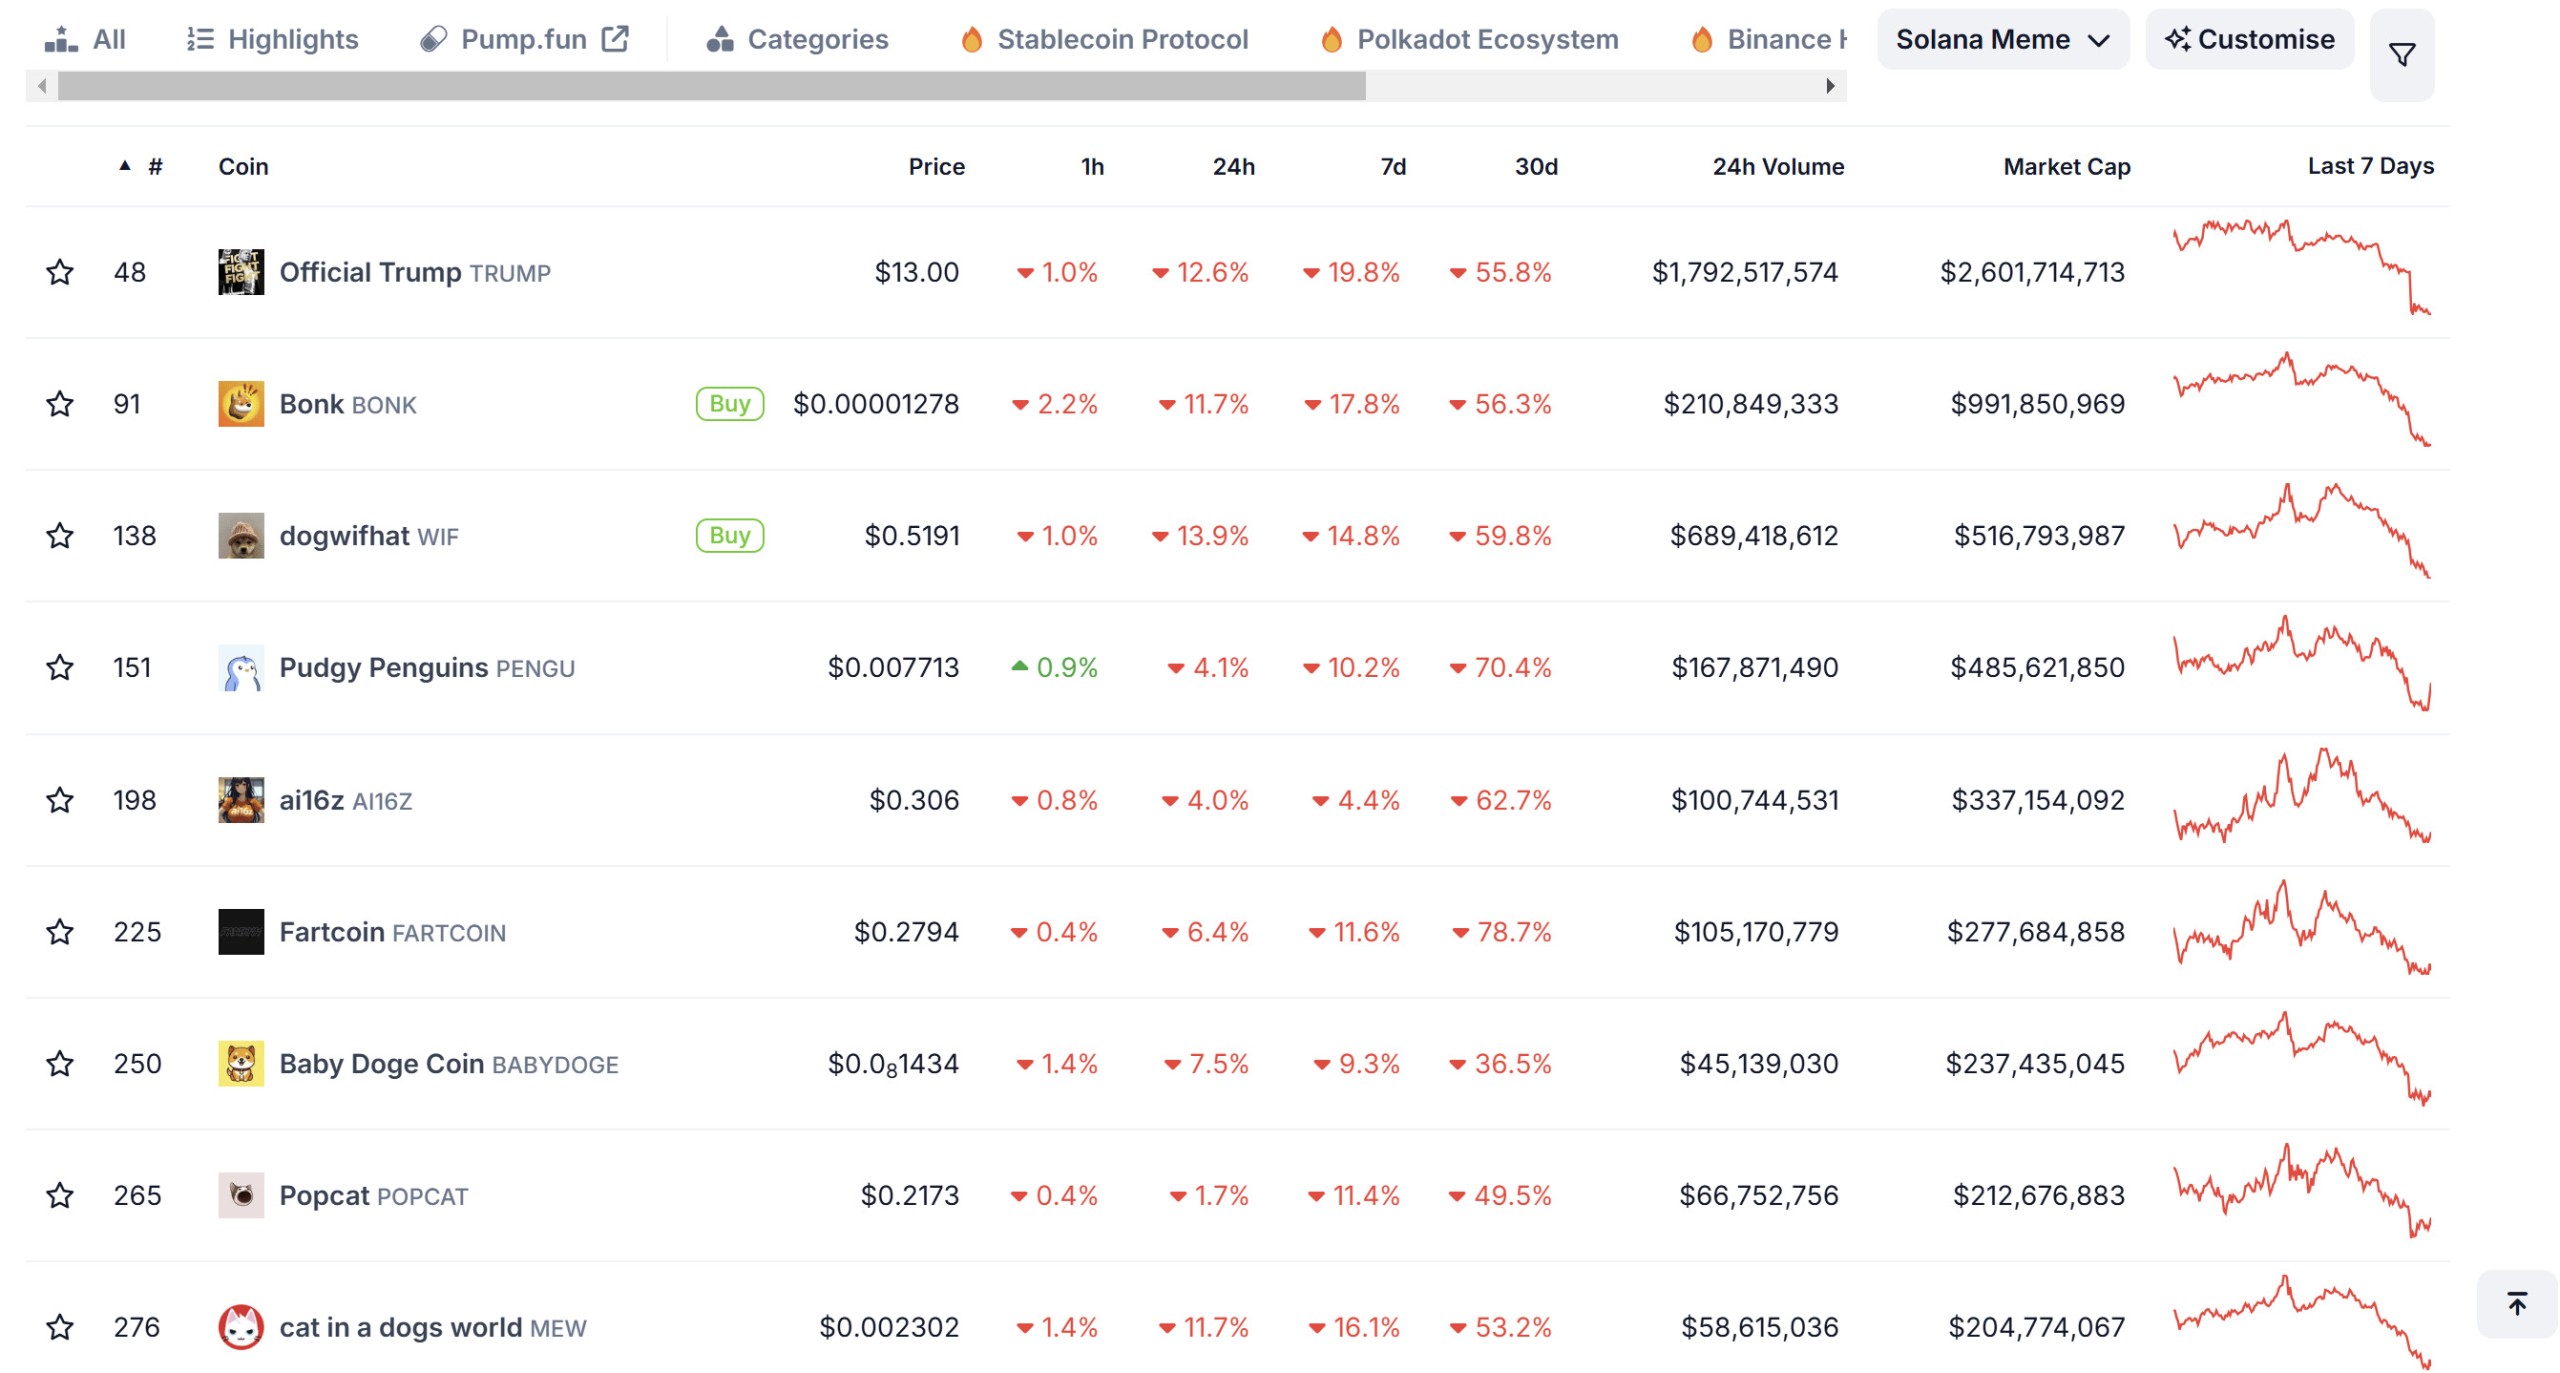The width and height of the screenshot is (2560, 1373).
Task: Click the Baby Doge Coin logo
Action: [241, 1062]
